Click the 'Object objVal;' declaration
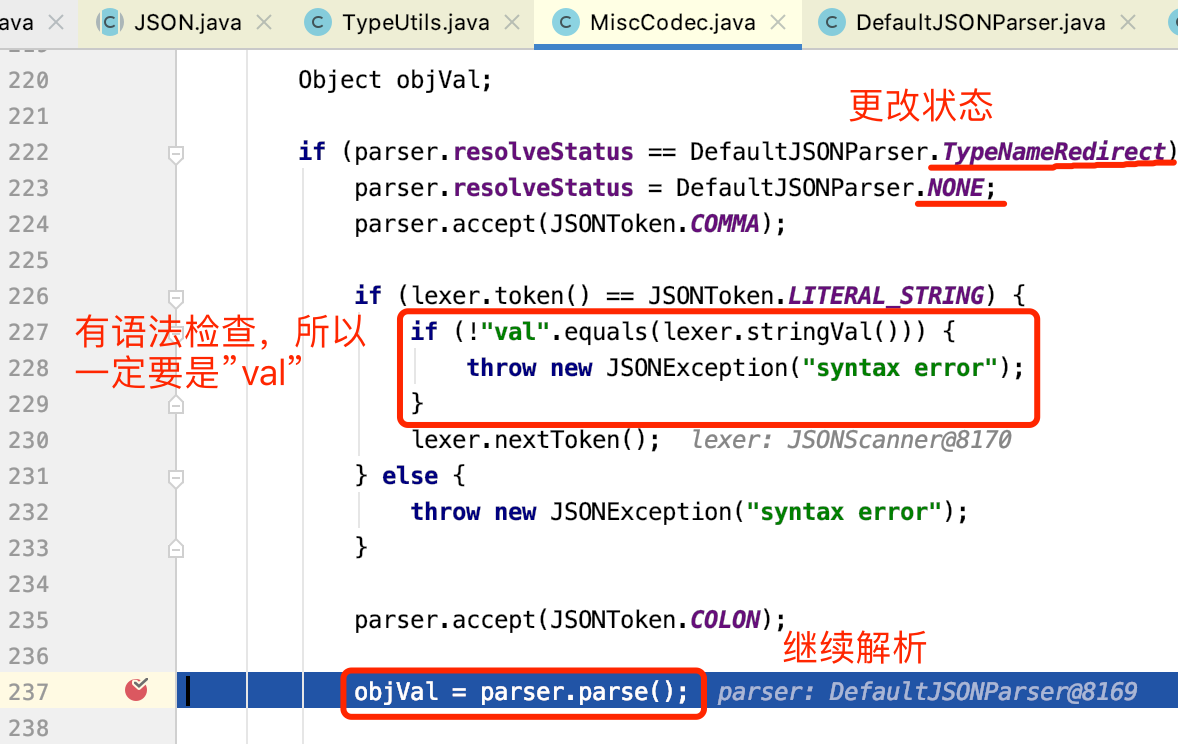This screenshot has width=1178, height=744. [x=395, y=80]
